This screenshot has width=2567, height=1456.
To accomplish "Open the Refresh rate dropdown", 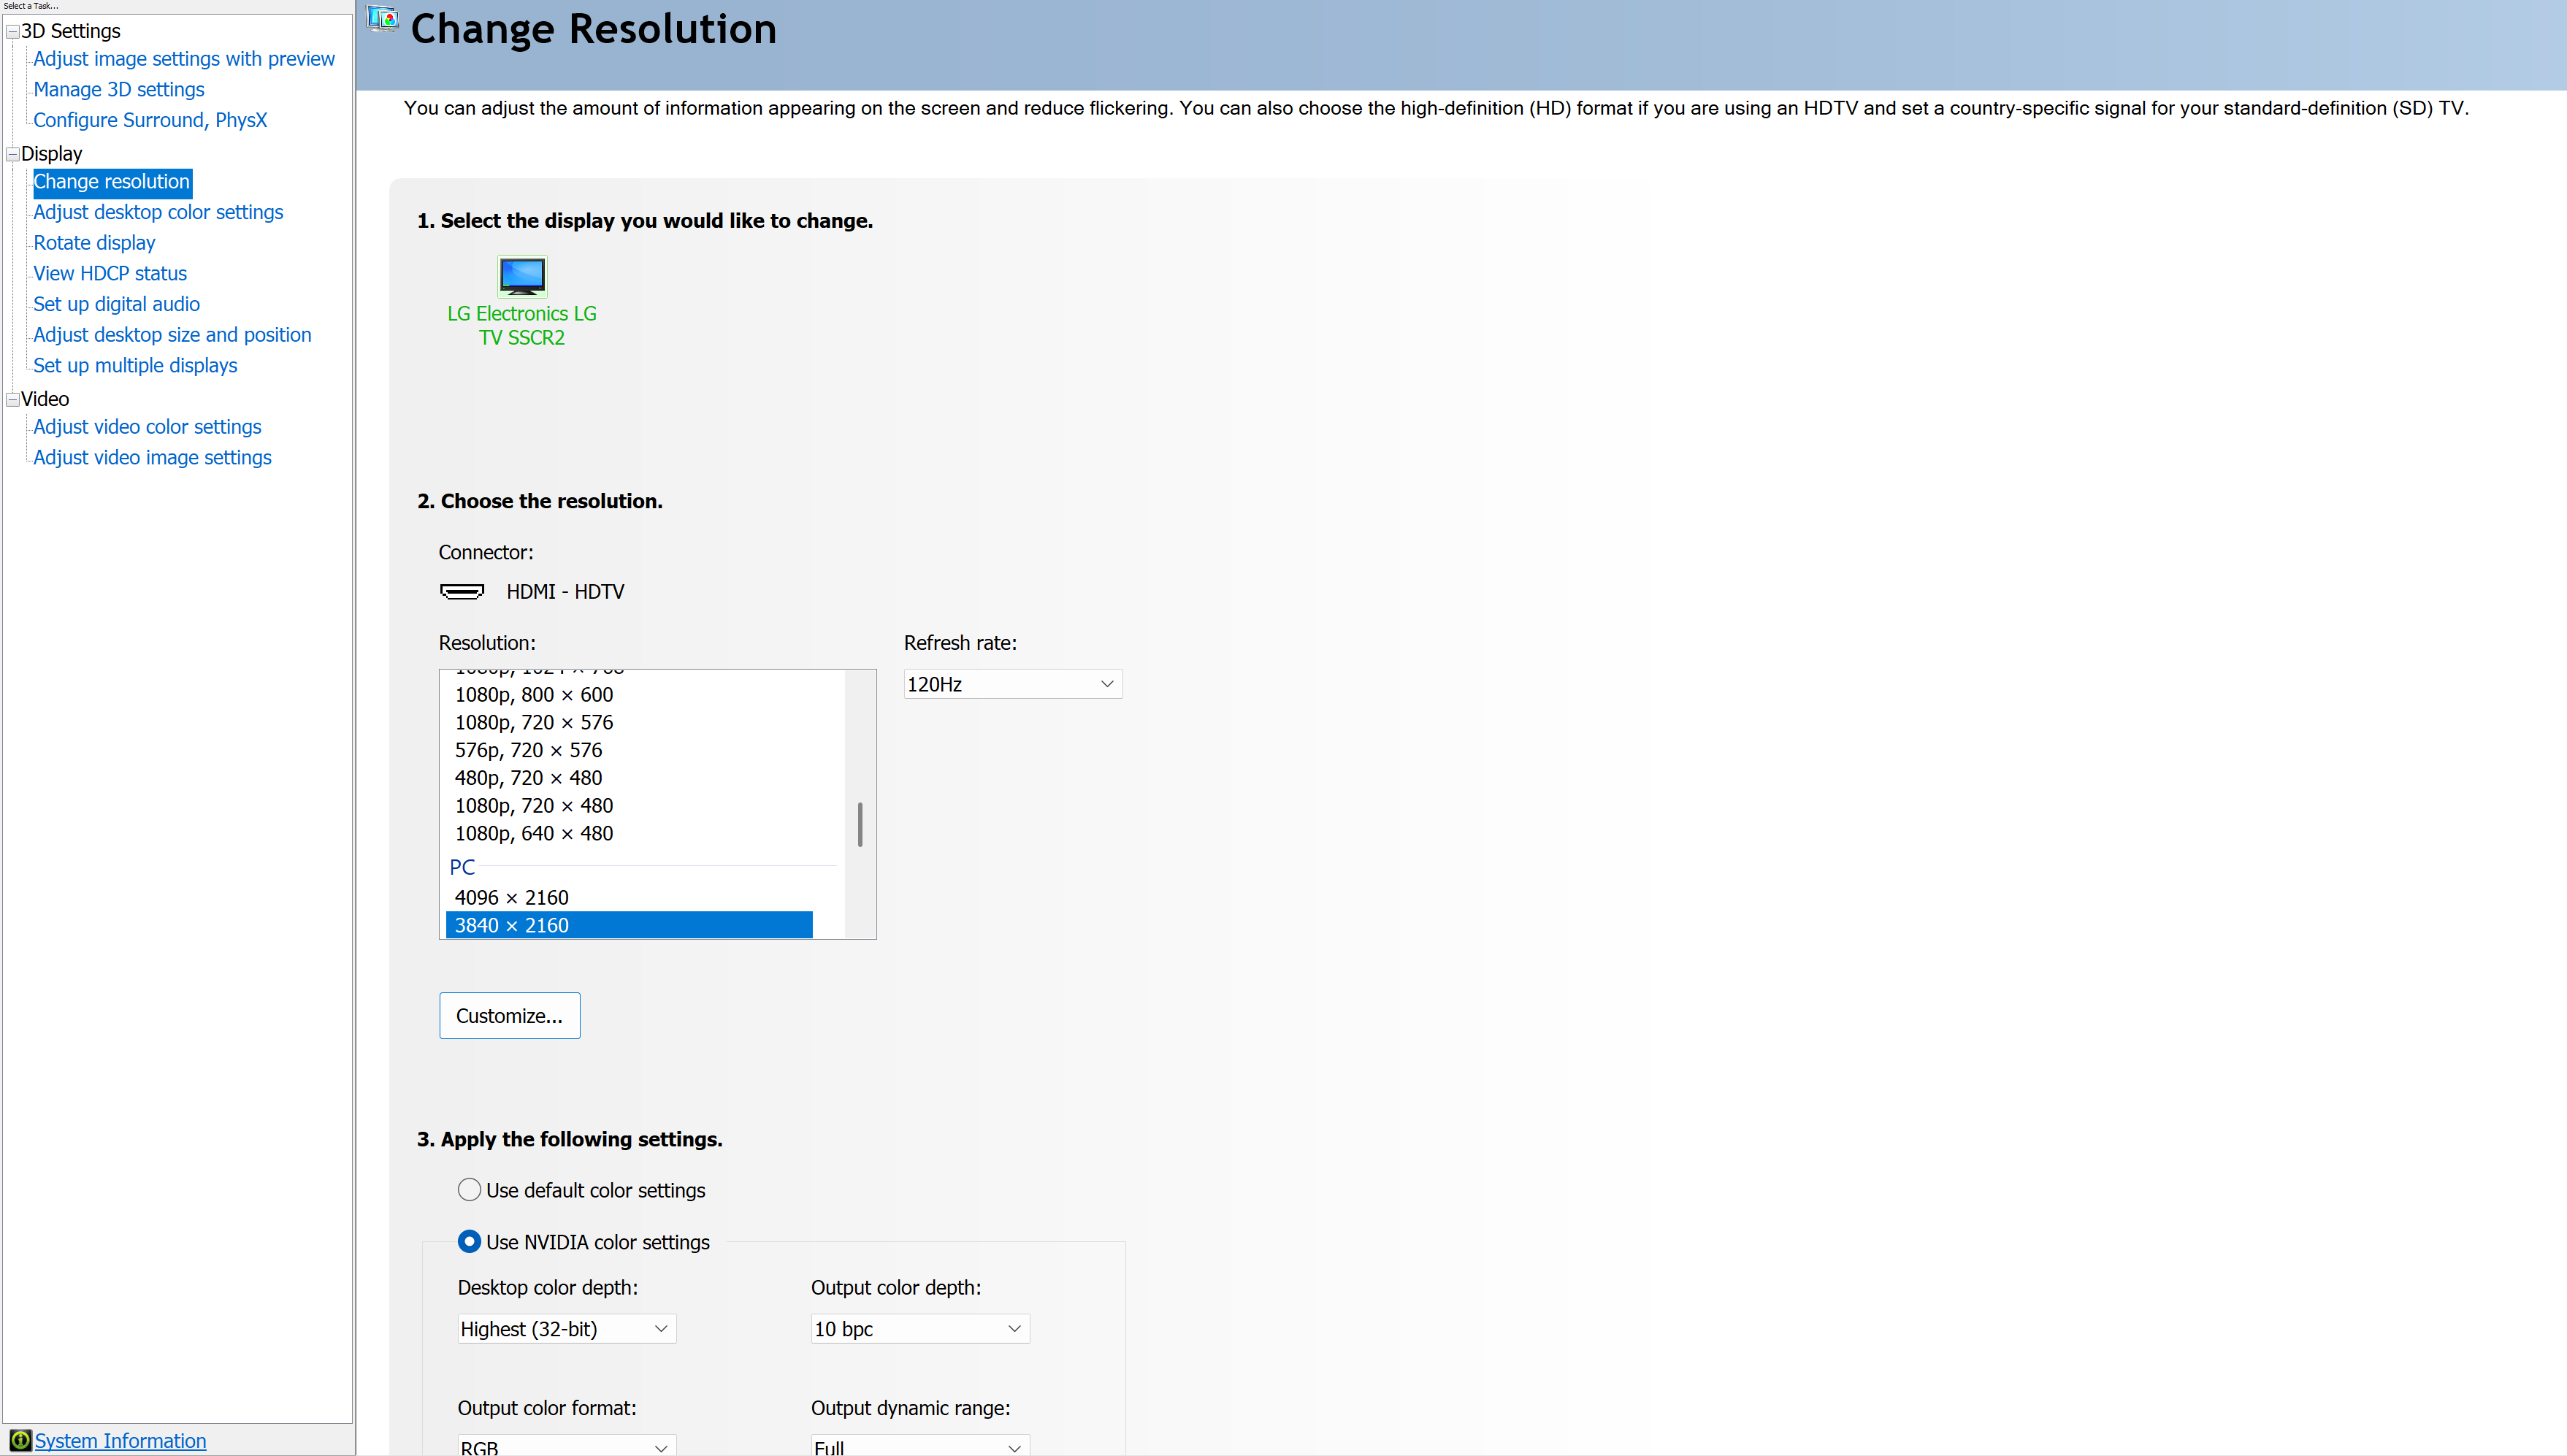I will 1012,684.
